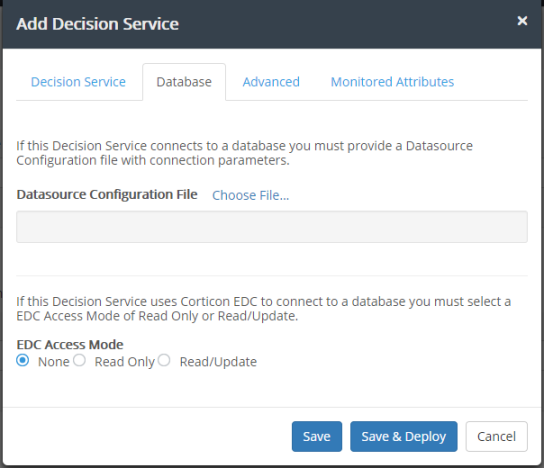Cancel adding the decision service
This screenshot has width=544, height=468.
tap(496, 436)
